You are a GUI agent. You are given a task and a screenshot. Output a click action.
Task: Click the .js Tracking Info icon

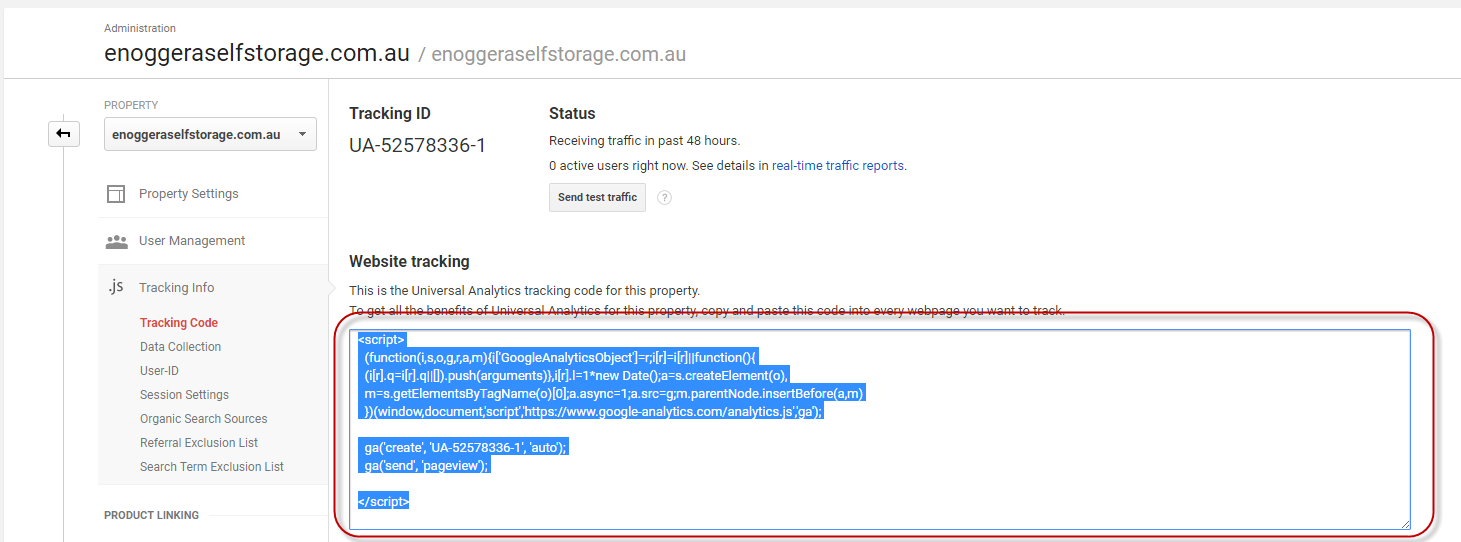pos(116,287)
